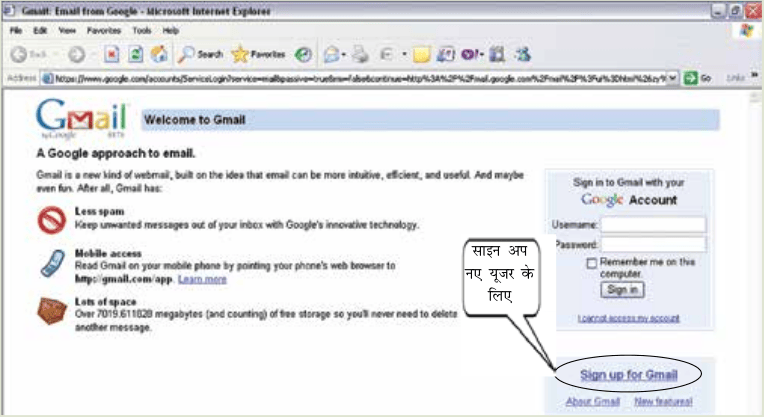Open the Favorites menu in menu bar
The width and height of the screenshot is (764, 417).
(104, 31)
